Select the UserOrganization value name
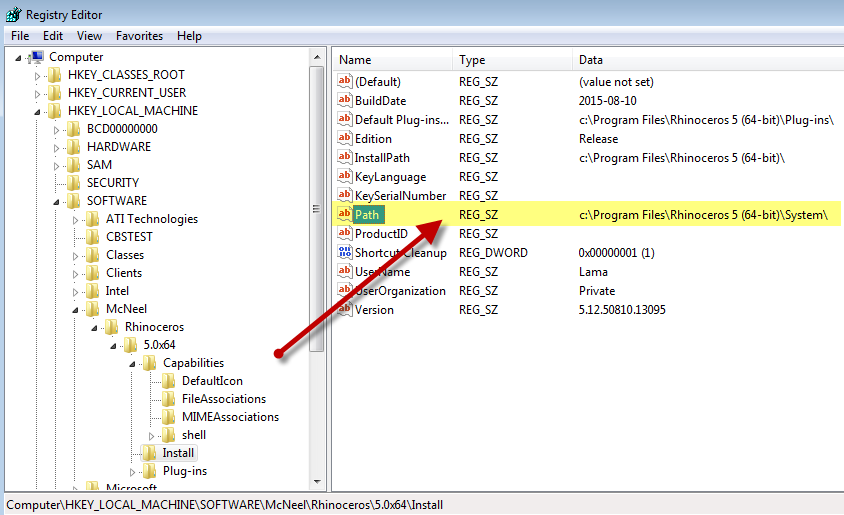 [400, 291]
